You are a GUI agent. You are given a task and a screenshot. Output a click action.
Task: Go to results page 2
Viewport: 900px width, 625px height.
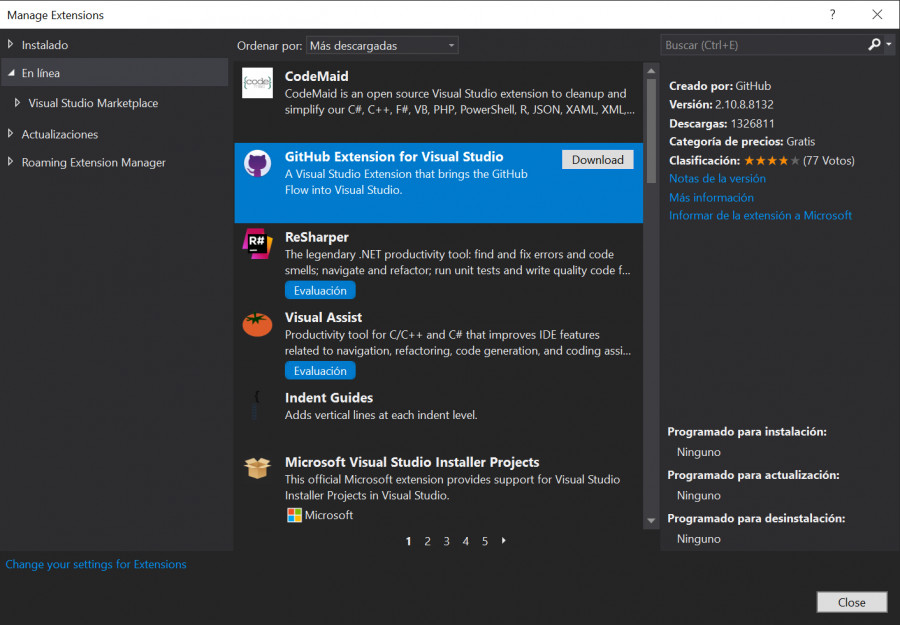428,541
